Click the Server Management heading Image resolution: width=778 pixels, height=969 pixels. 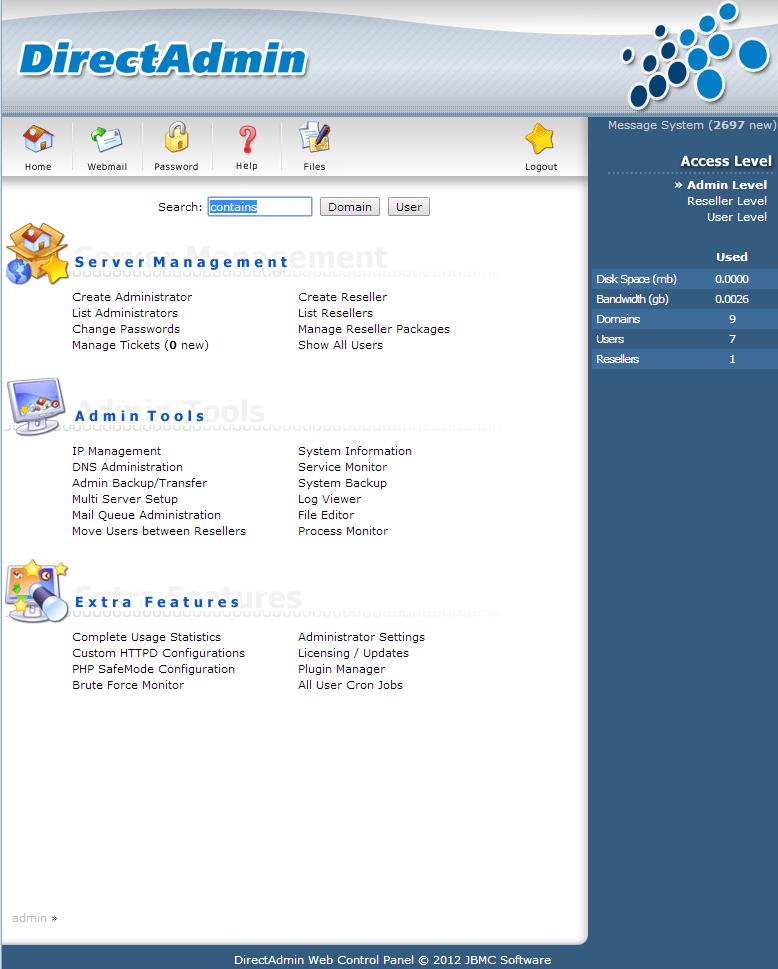(x=181, y=262)
